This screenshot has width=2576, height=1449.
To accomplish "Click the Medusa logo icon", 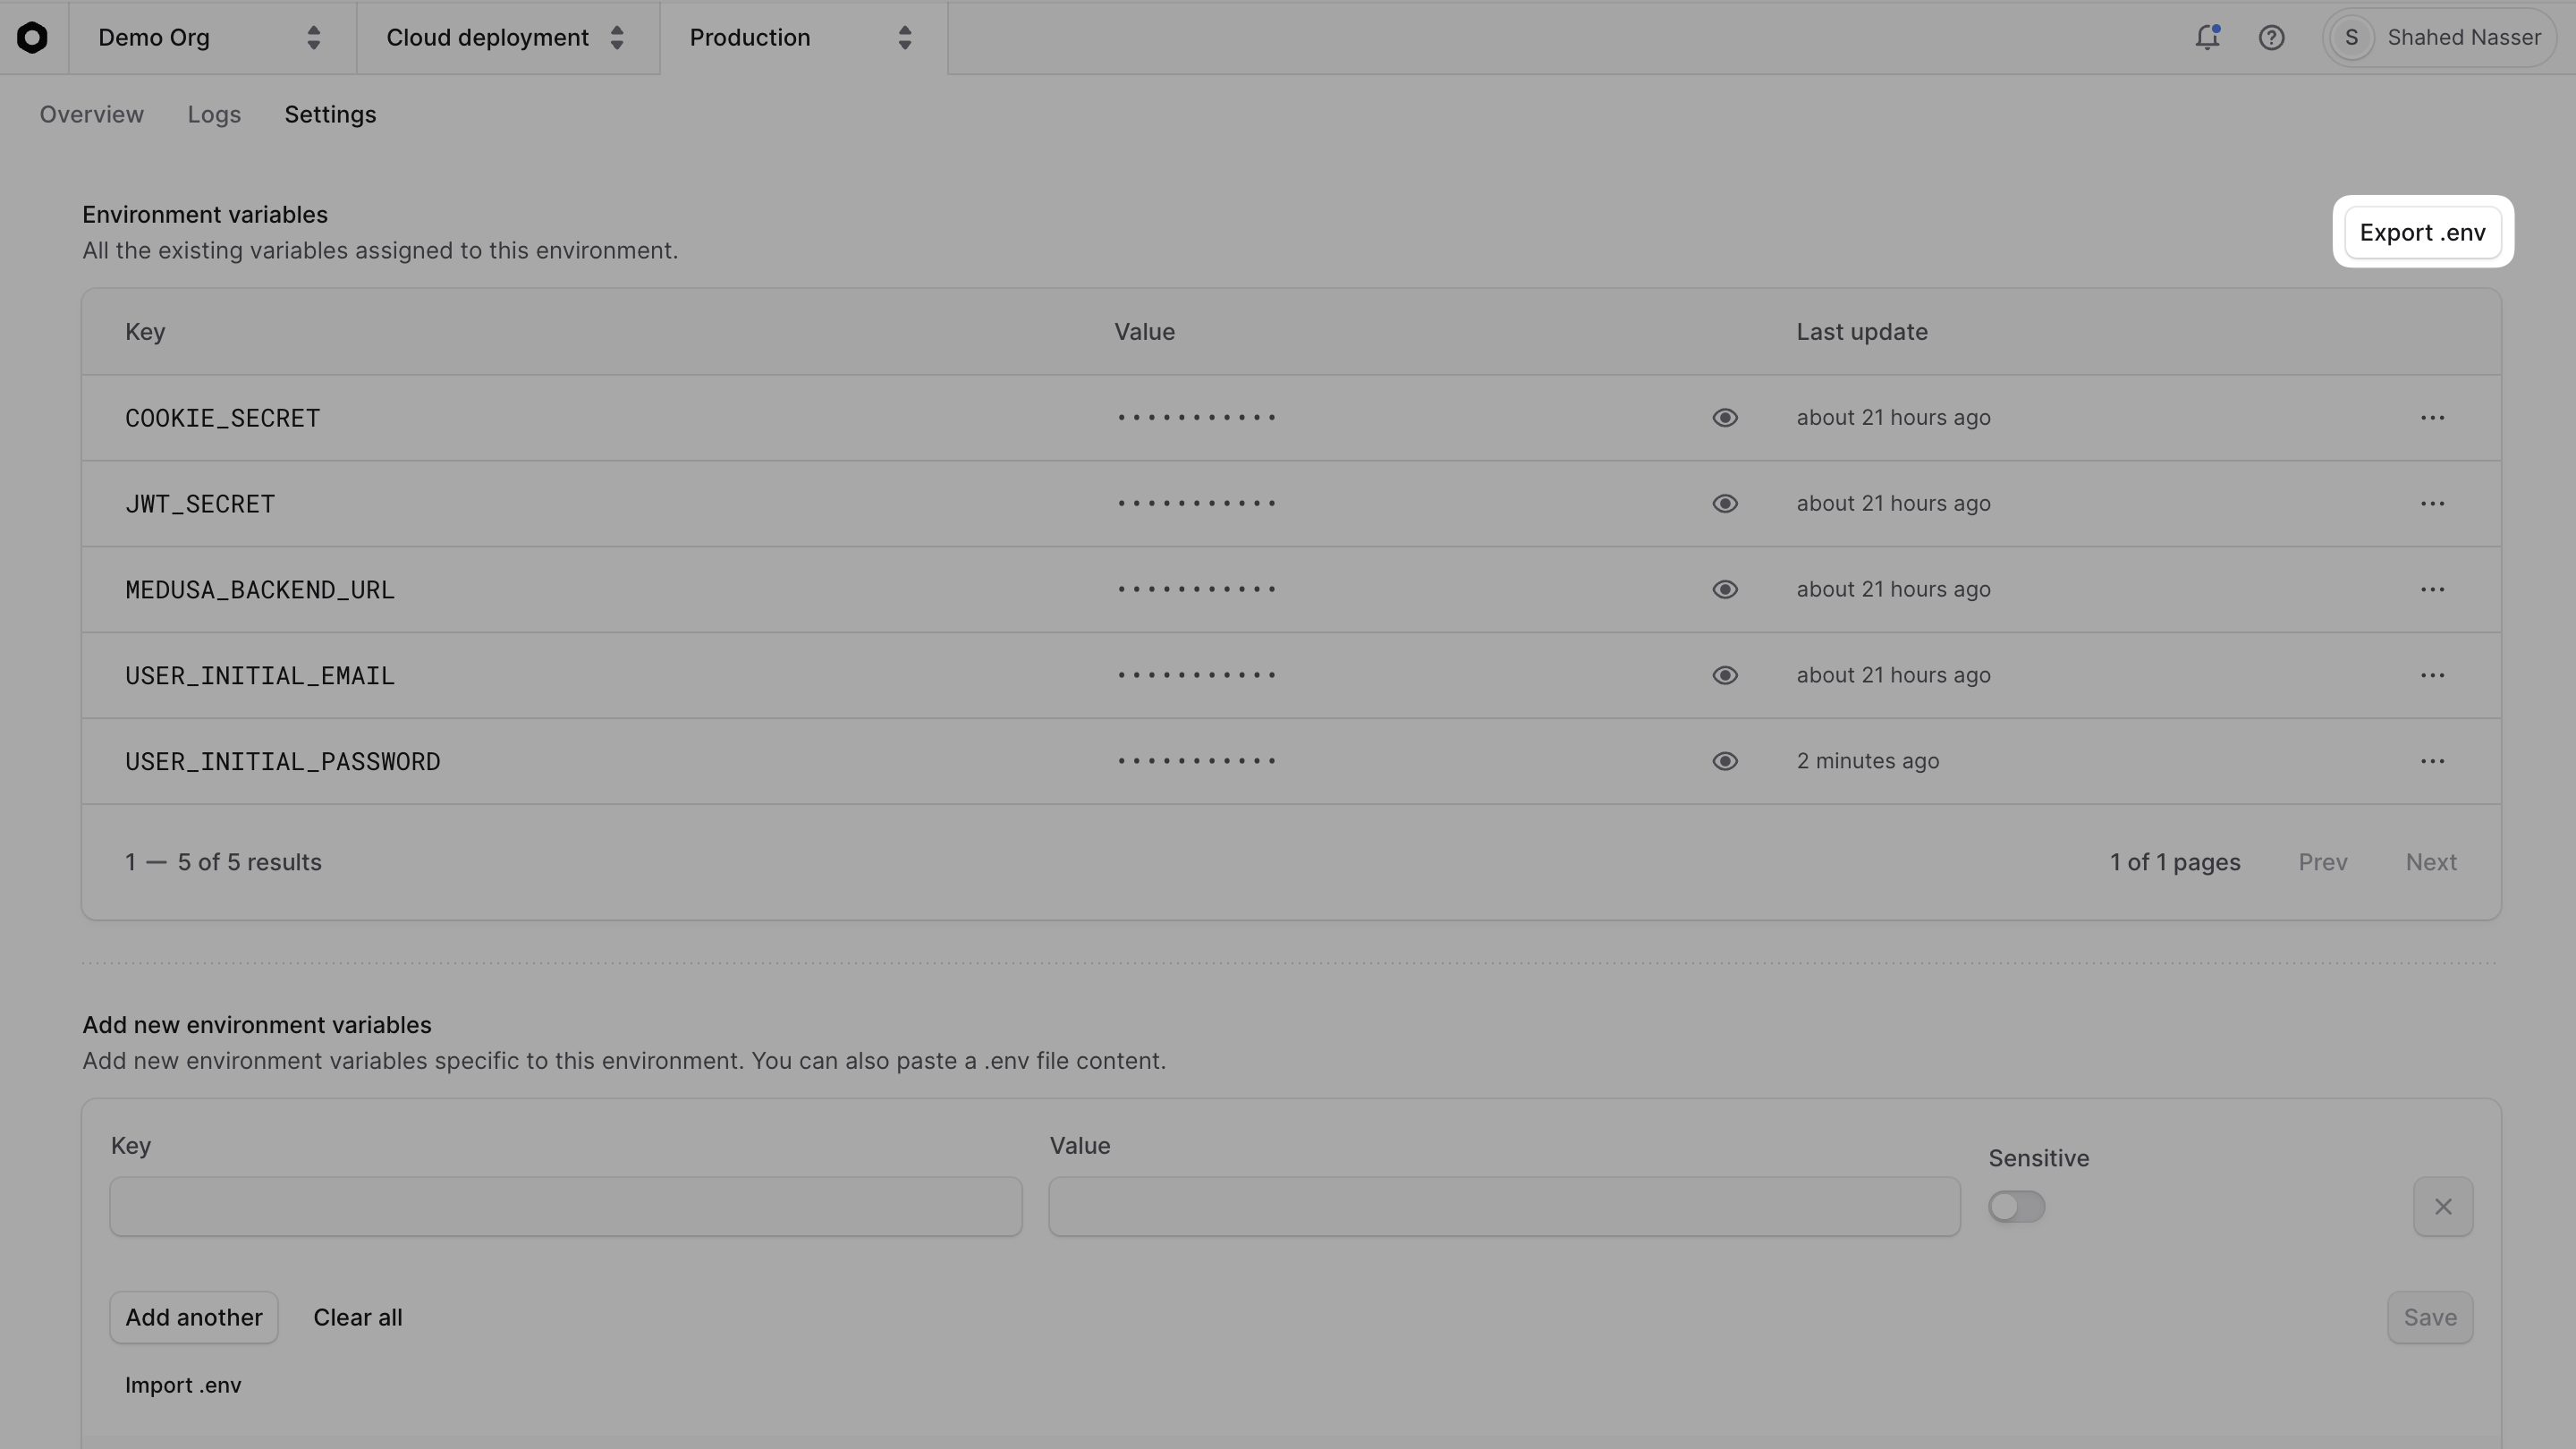I will tap(33, 37).
